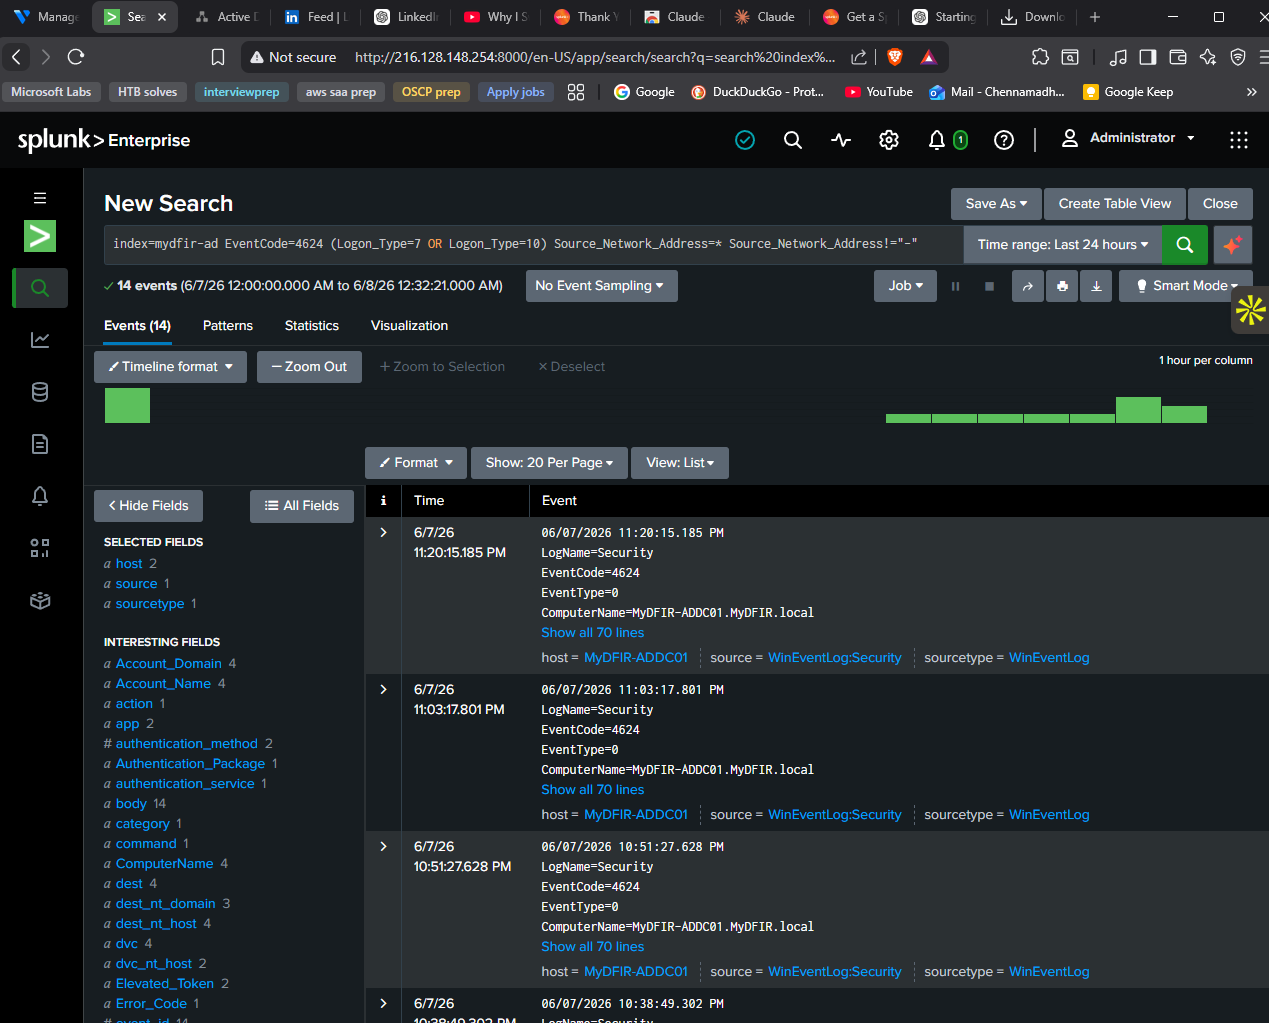Viewport: 1269px width, 1023px height.
Task: Click the Splunk Enterprise logo
Action: coord(104,140)
